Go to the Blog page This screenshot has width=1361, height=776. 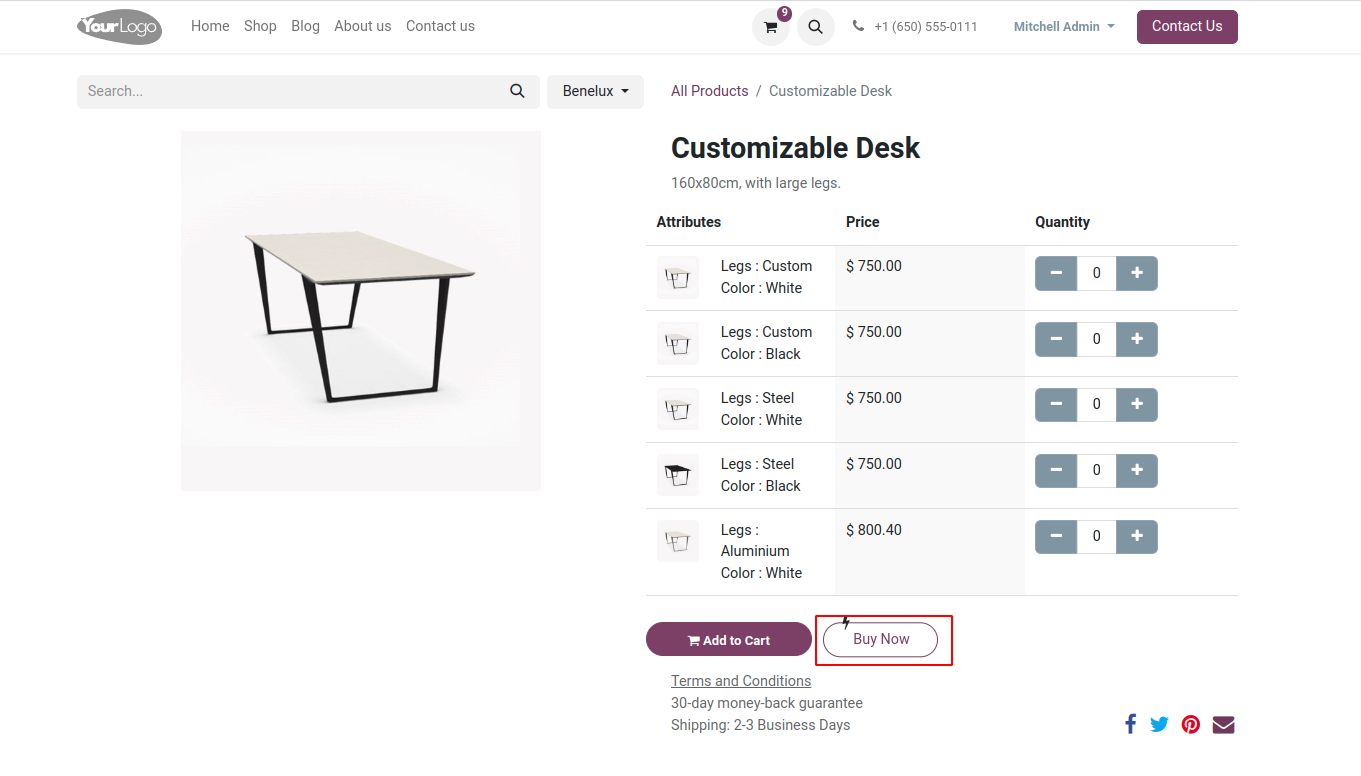(305, 26)
